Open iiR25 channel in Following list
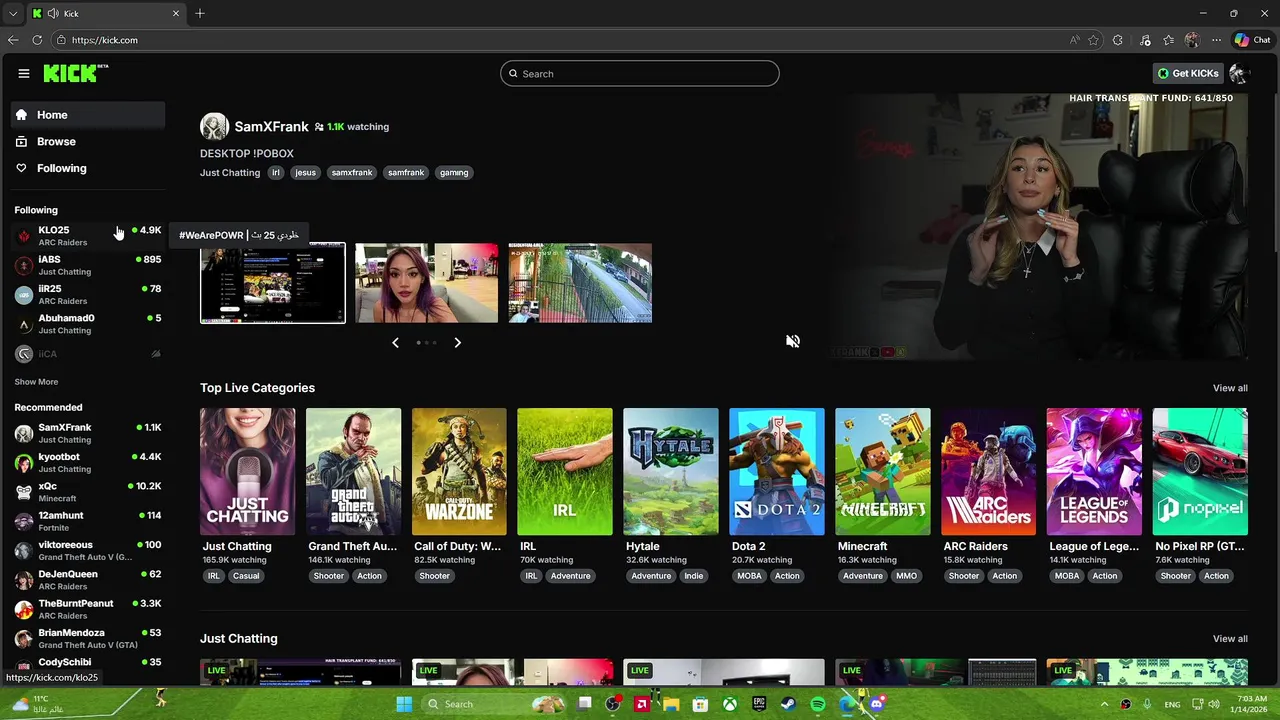Viewport: 1280px width, 720px height. pyautogui.click(x=88, y=294)
